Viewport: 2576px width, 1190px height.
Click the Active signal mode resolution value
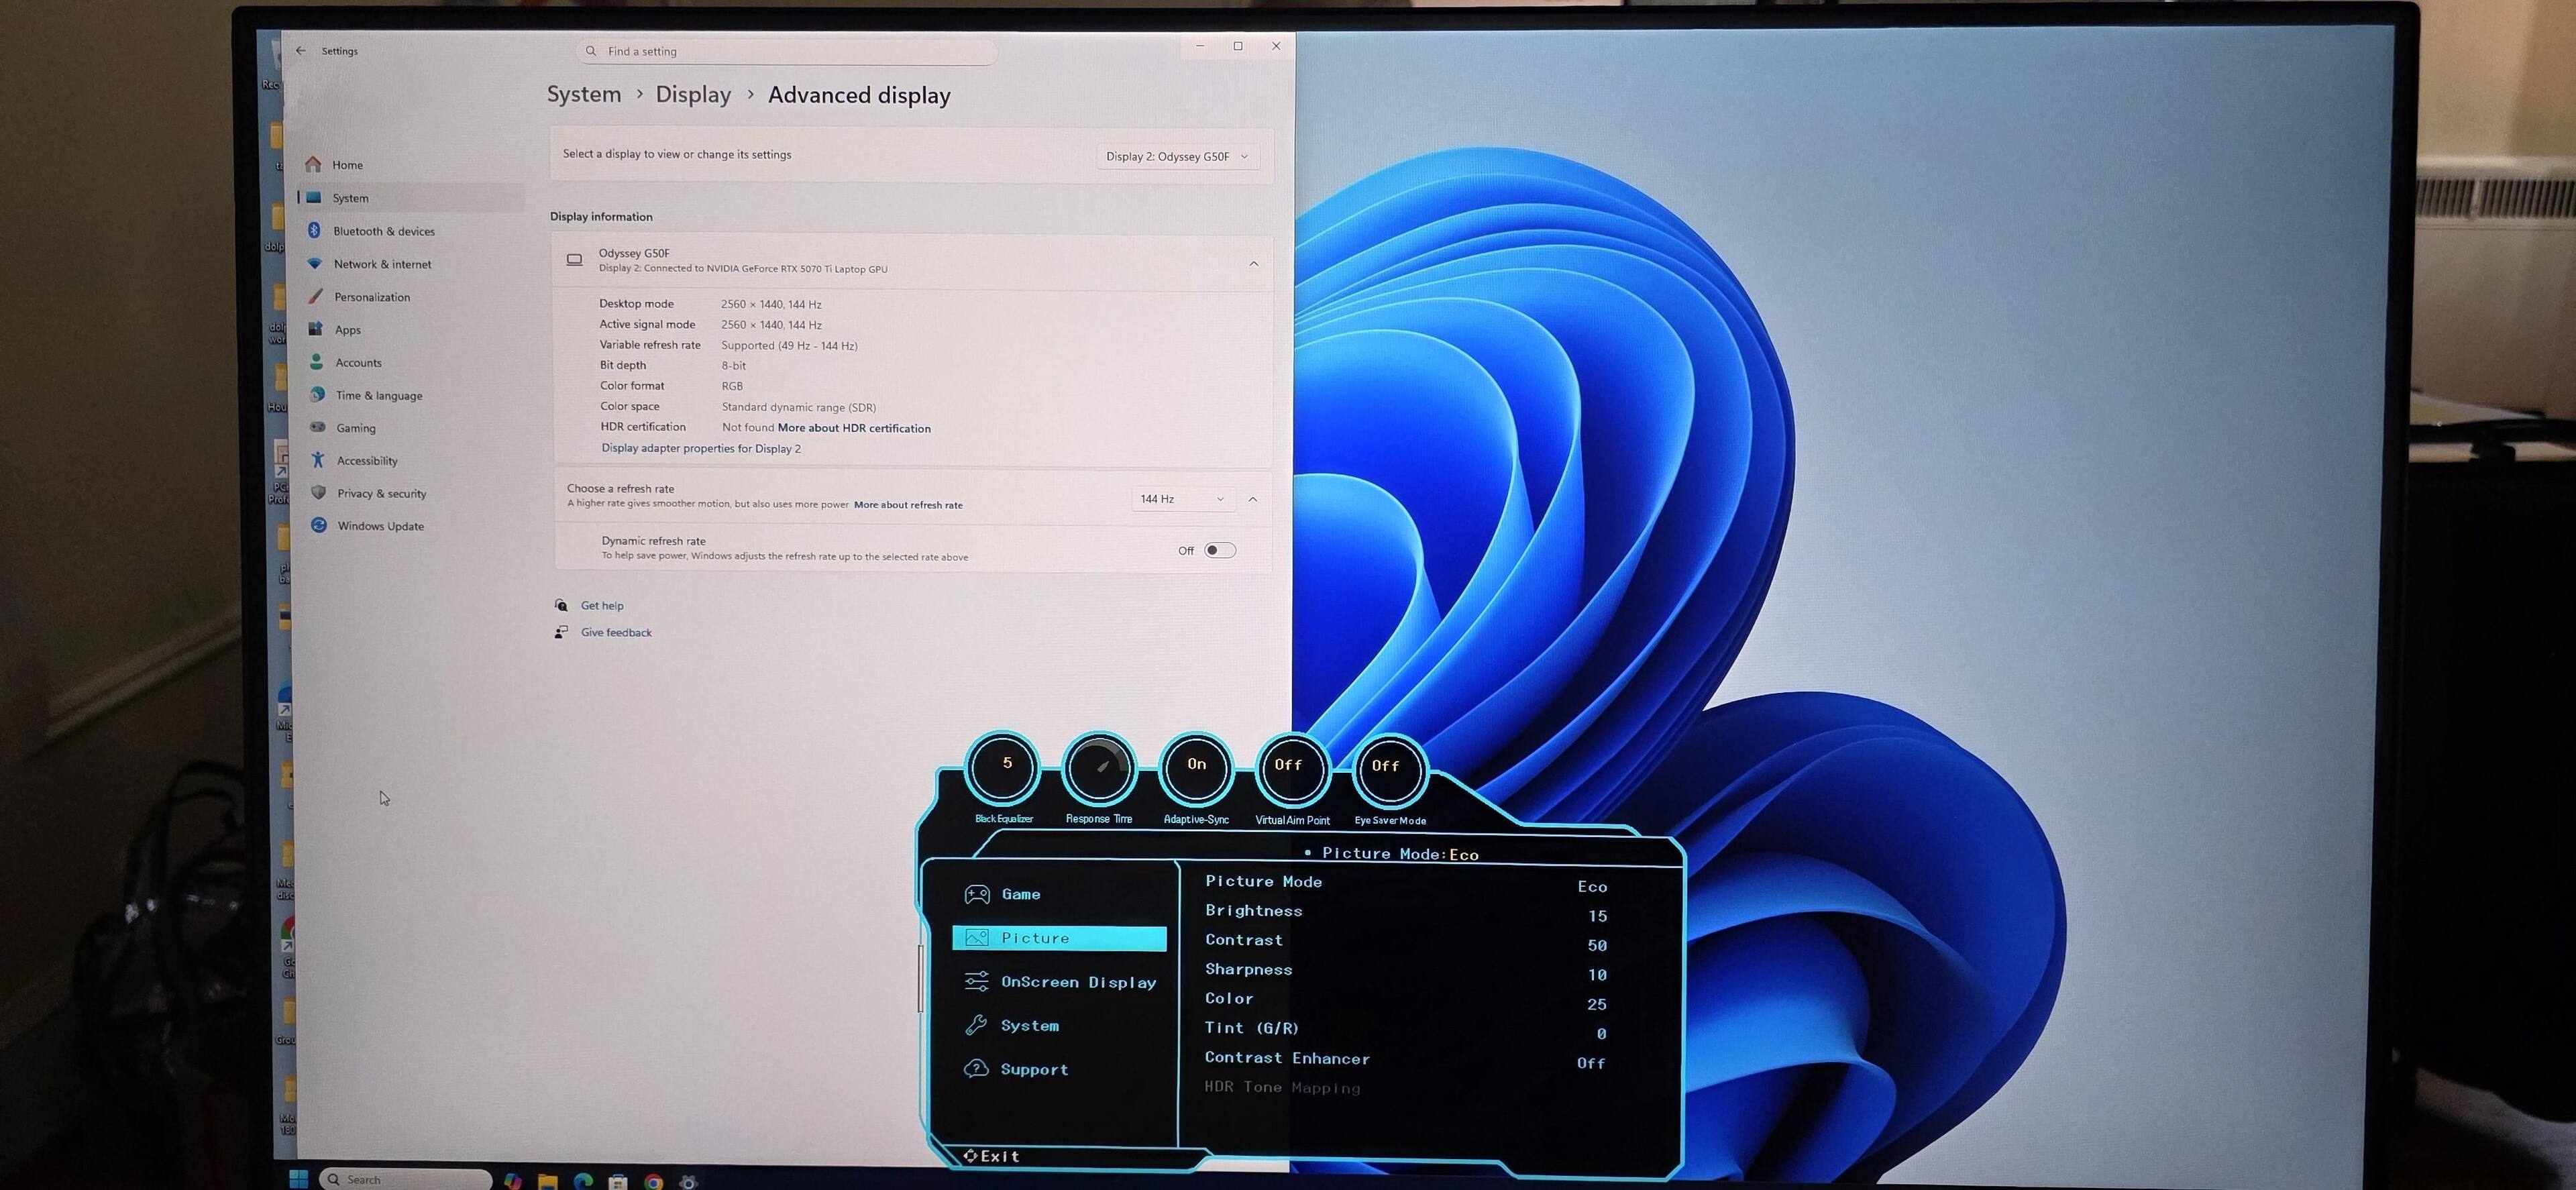tap(771, 325)
